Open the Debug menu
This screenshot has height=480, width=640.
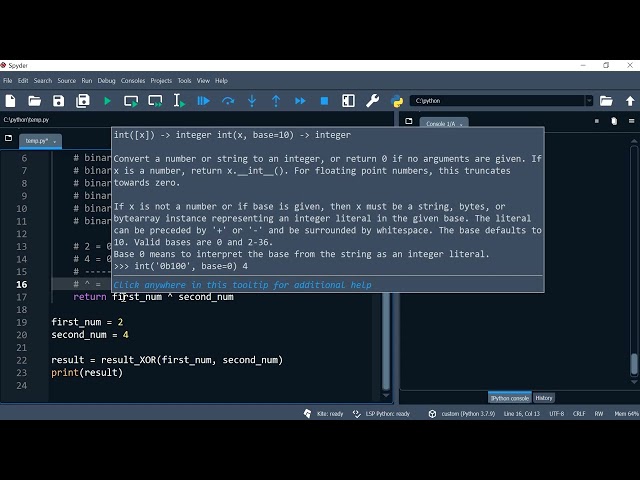[107, 81]
